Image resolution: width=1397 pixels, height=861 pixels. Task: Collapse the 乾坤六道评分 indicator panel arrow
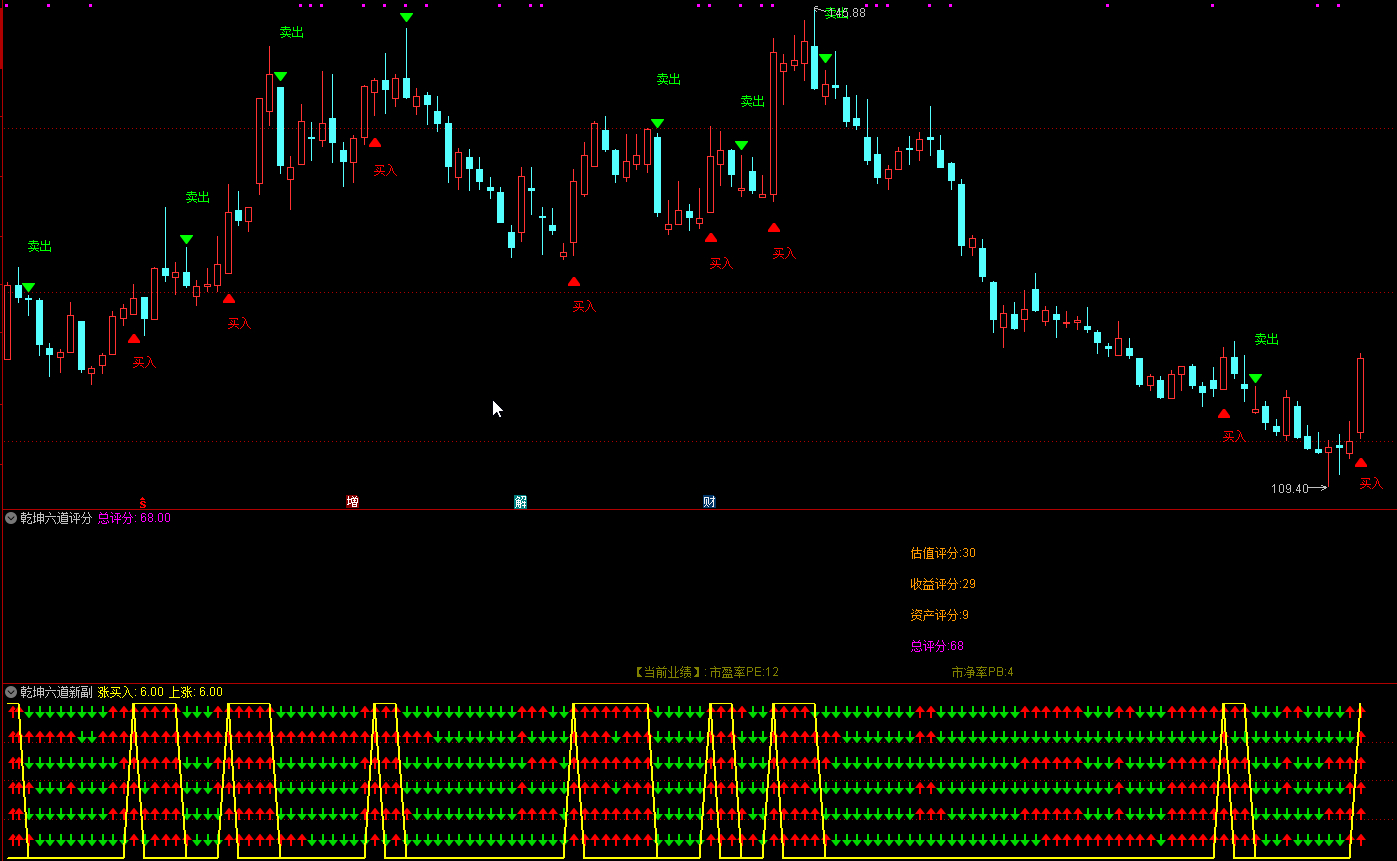(11, 518)
